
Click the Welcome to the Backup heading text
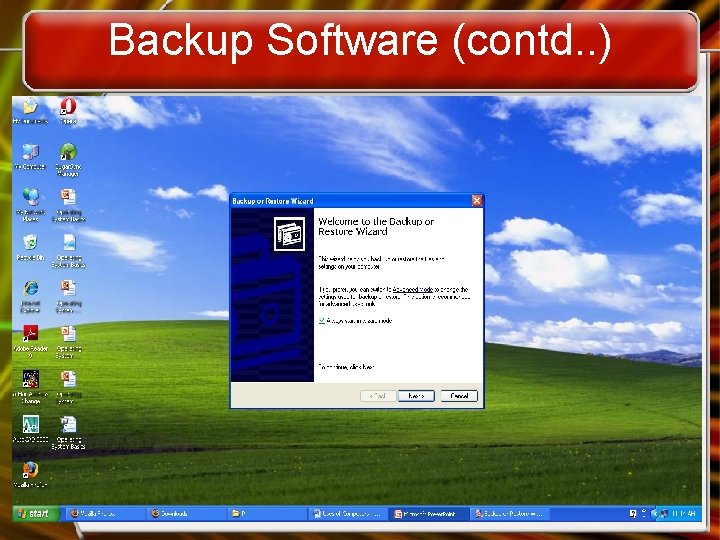pos(376,226)
